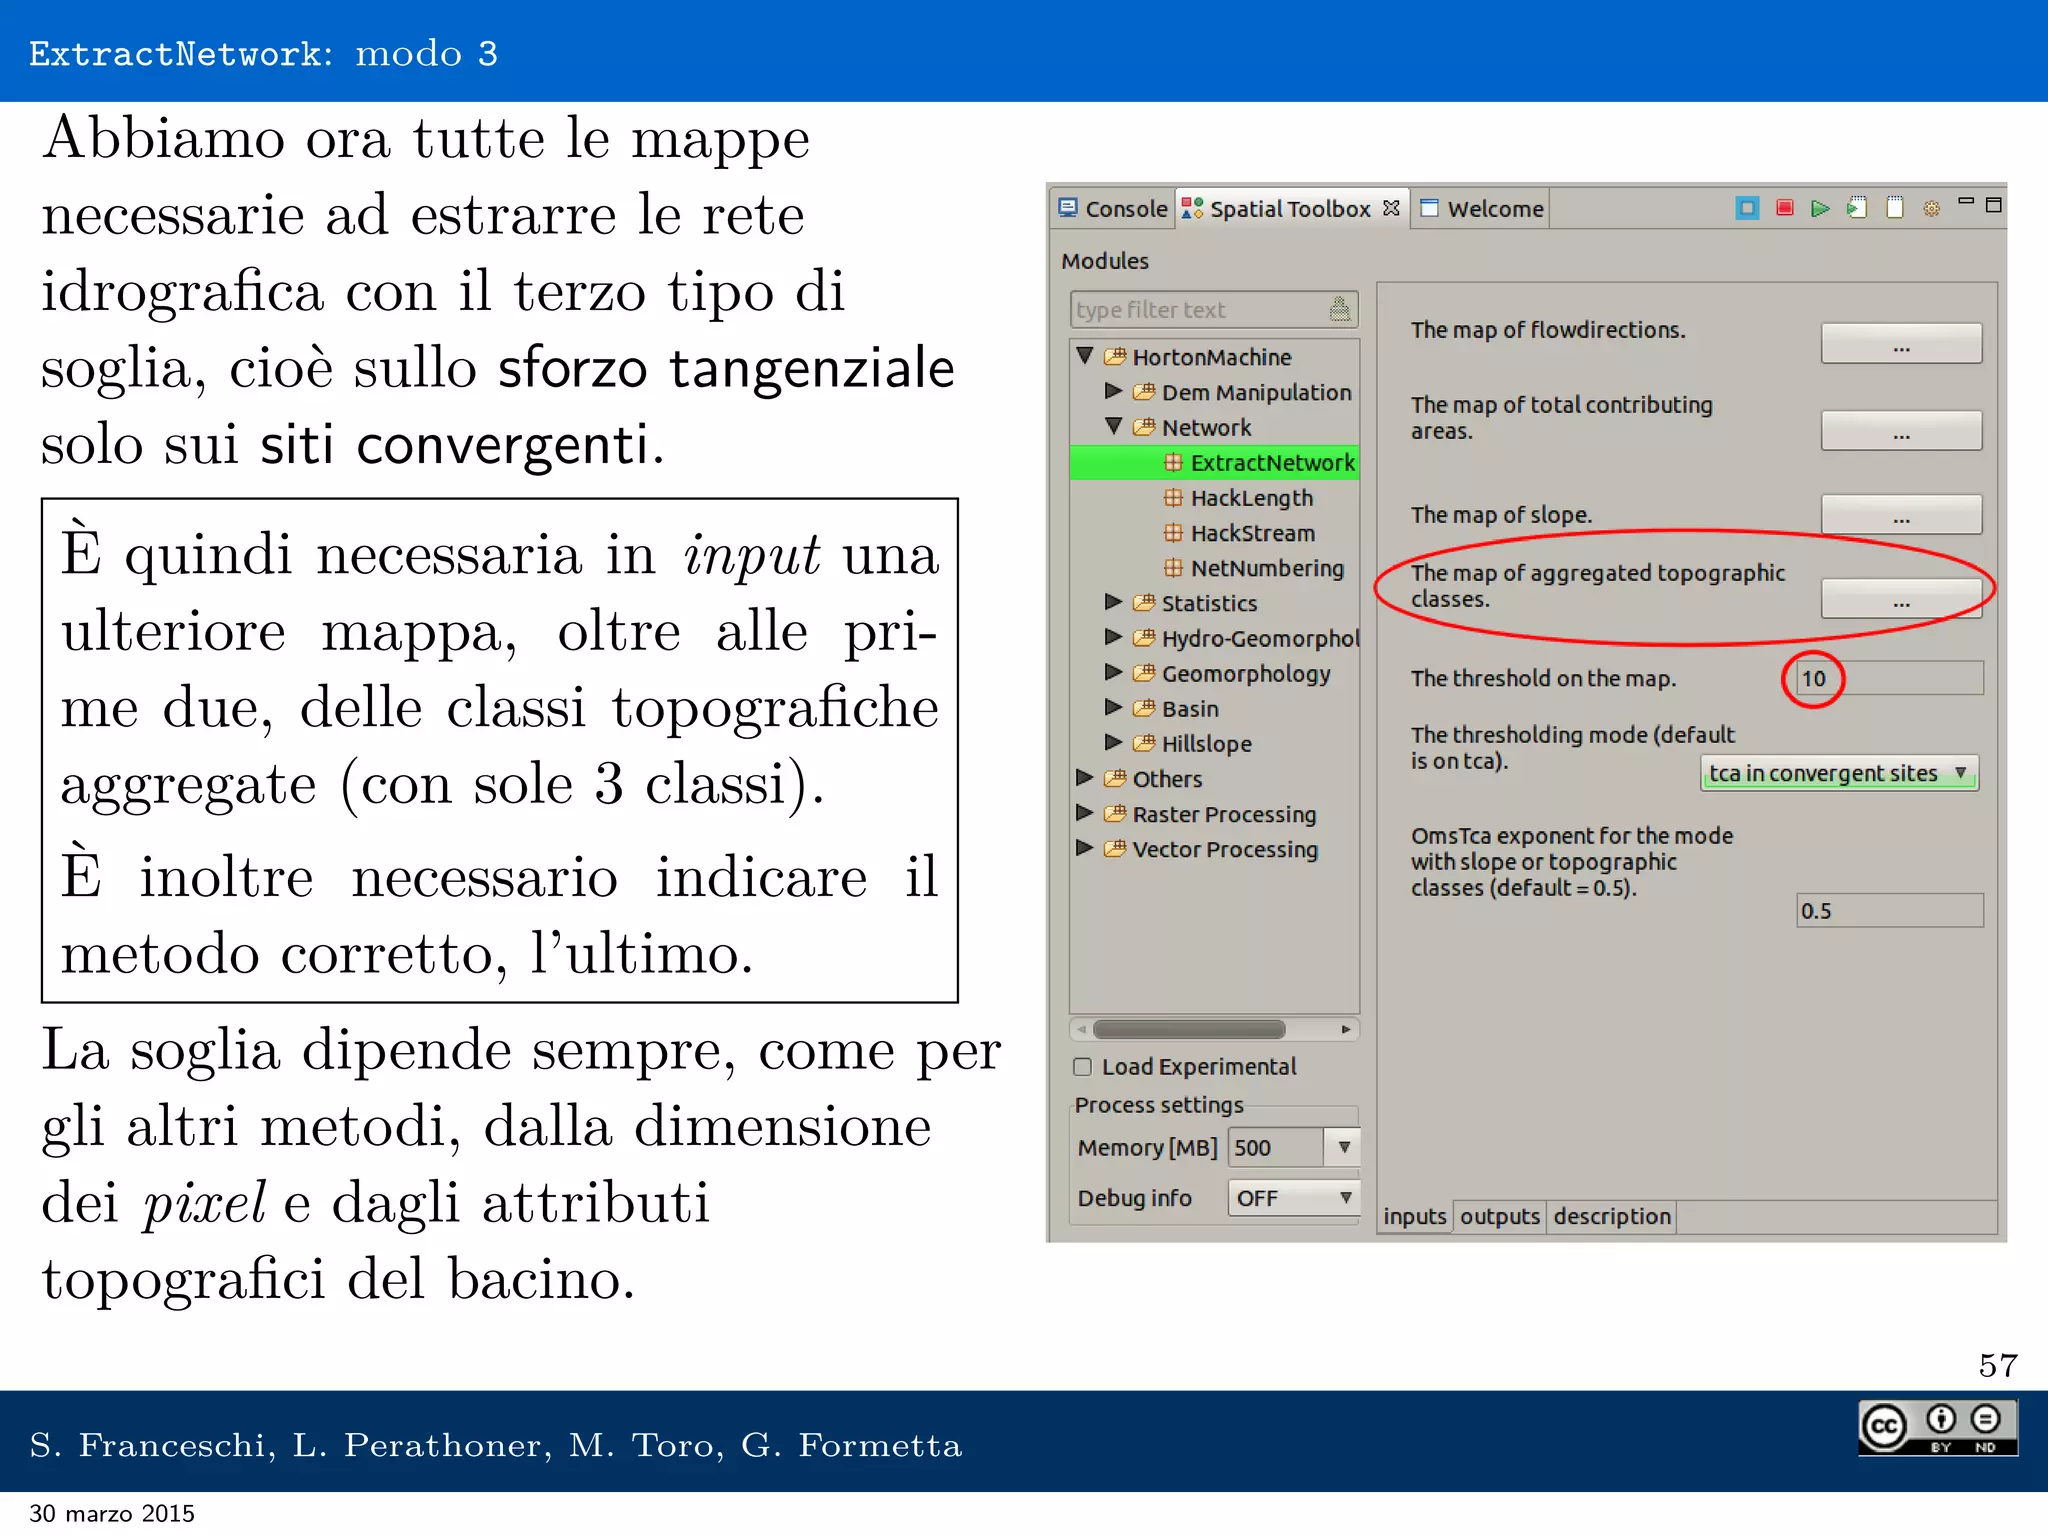
Task: Select the inputs tab
Action: tap(1414, 1216)
